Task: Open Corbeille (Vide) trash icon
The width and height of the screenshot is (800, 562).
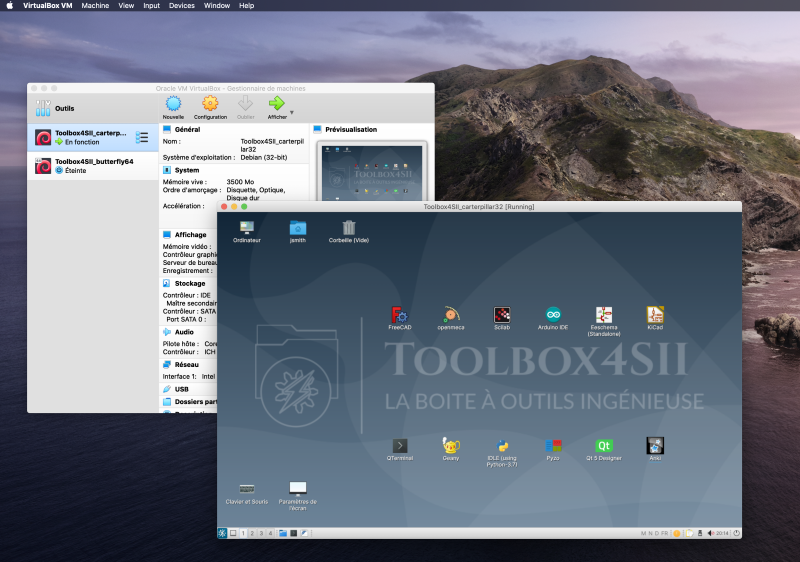Action: tap(348, 232)
